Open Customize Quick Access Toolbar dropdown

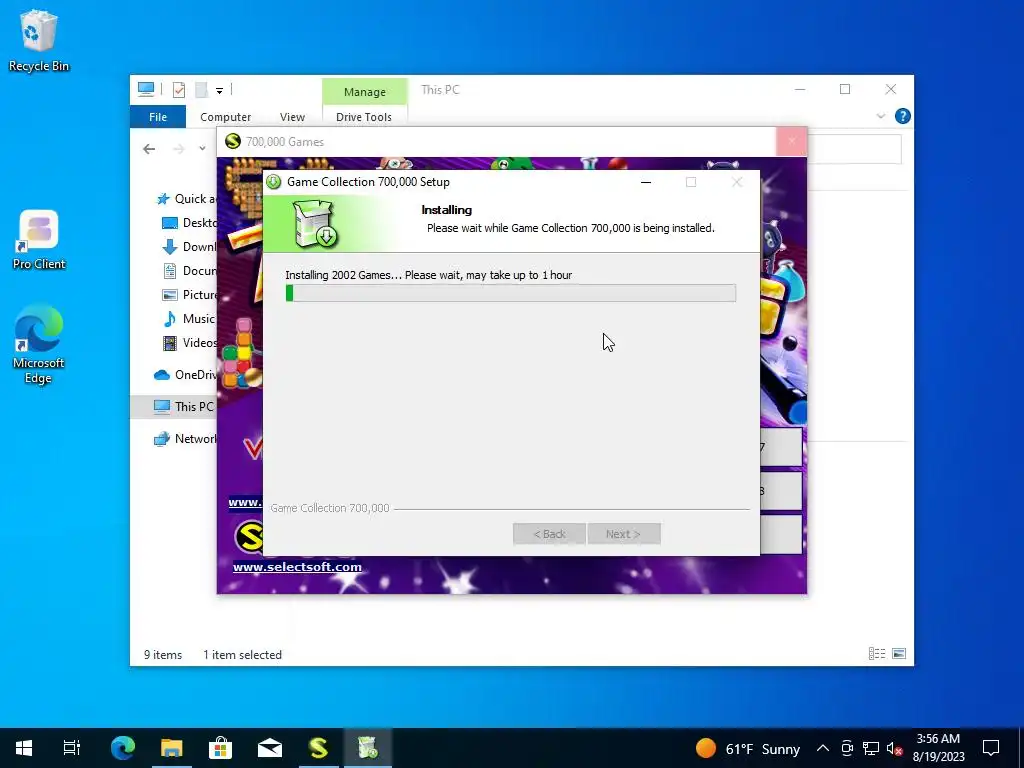click(x=219, y=91)
